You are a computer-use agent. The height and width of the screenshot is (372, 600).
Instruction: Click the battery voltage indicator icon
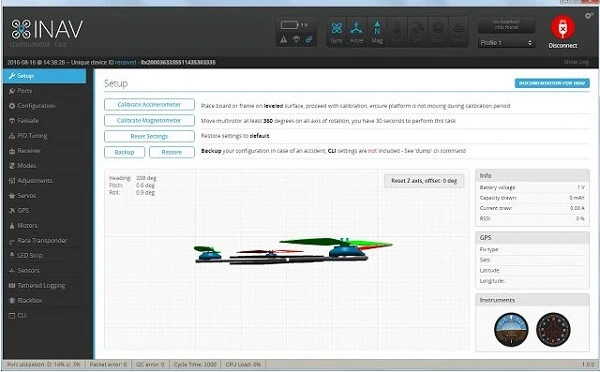289,25
